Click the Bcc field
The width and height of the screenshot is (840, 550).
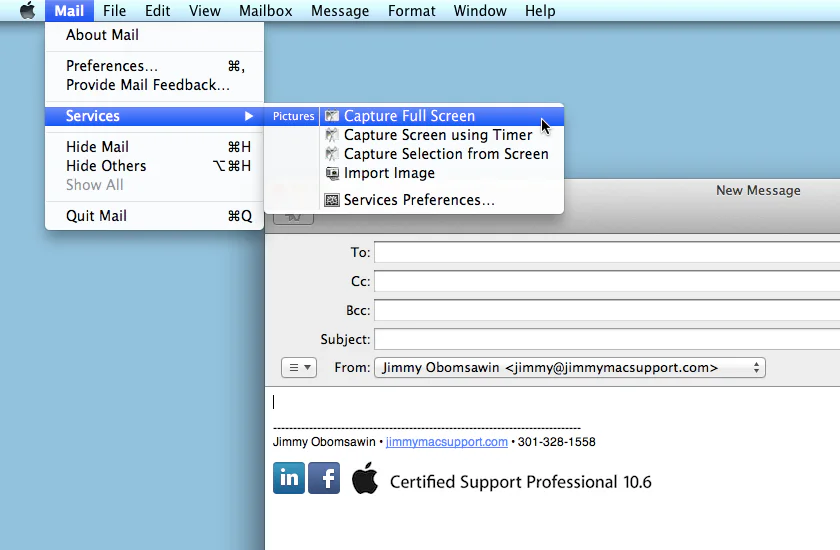point(607,310)
